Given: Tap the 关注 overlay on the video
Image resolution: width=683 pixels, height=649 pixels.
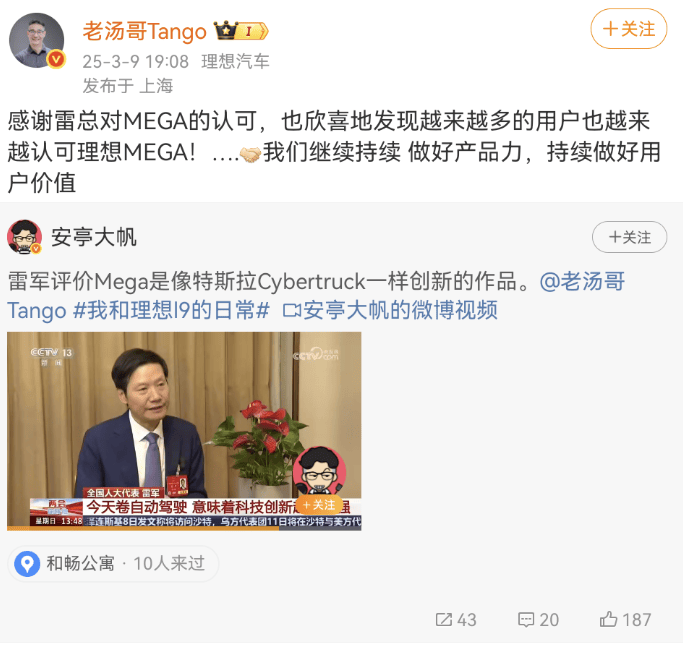Looking at the screenshot, I should (x=318, y=505).
